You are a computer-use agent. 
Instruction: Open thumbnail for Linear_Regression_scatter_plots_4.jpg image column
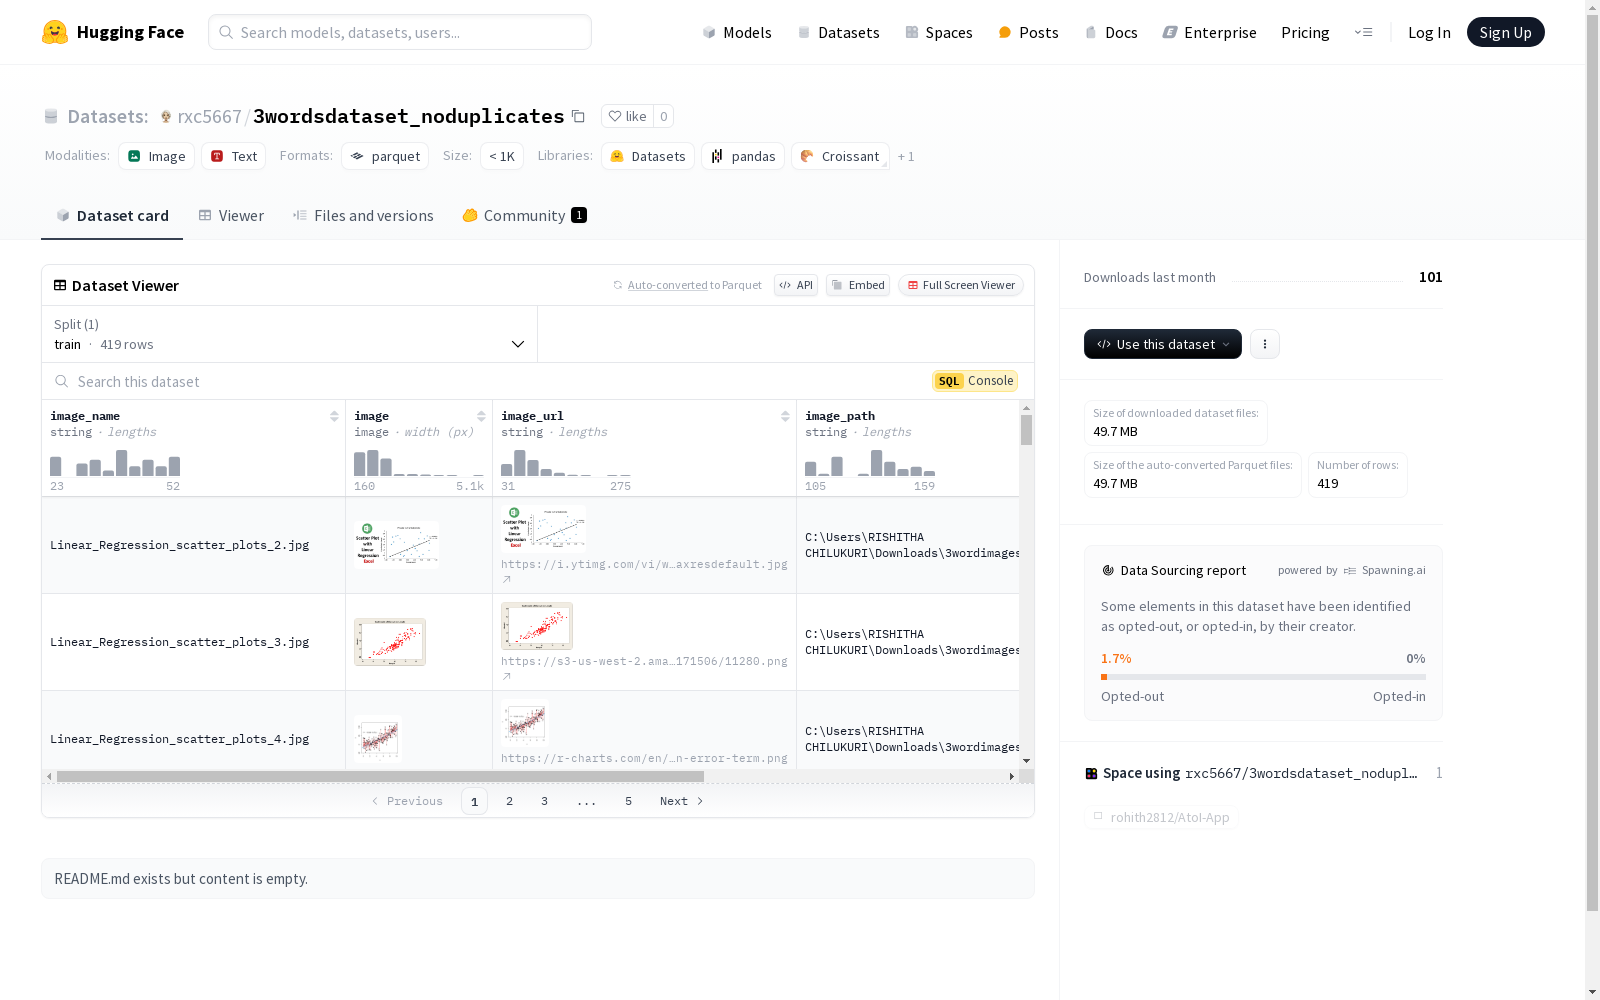coord(378,739)
